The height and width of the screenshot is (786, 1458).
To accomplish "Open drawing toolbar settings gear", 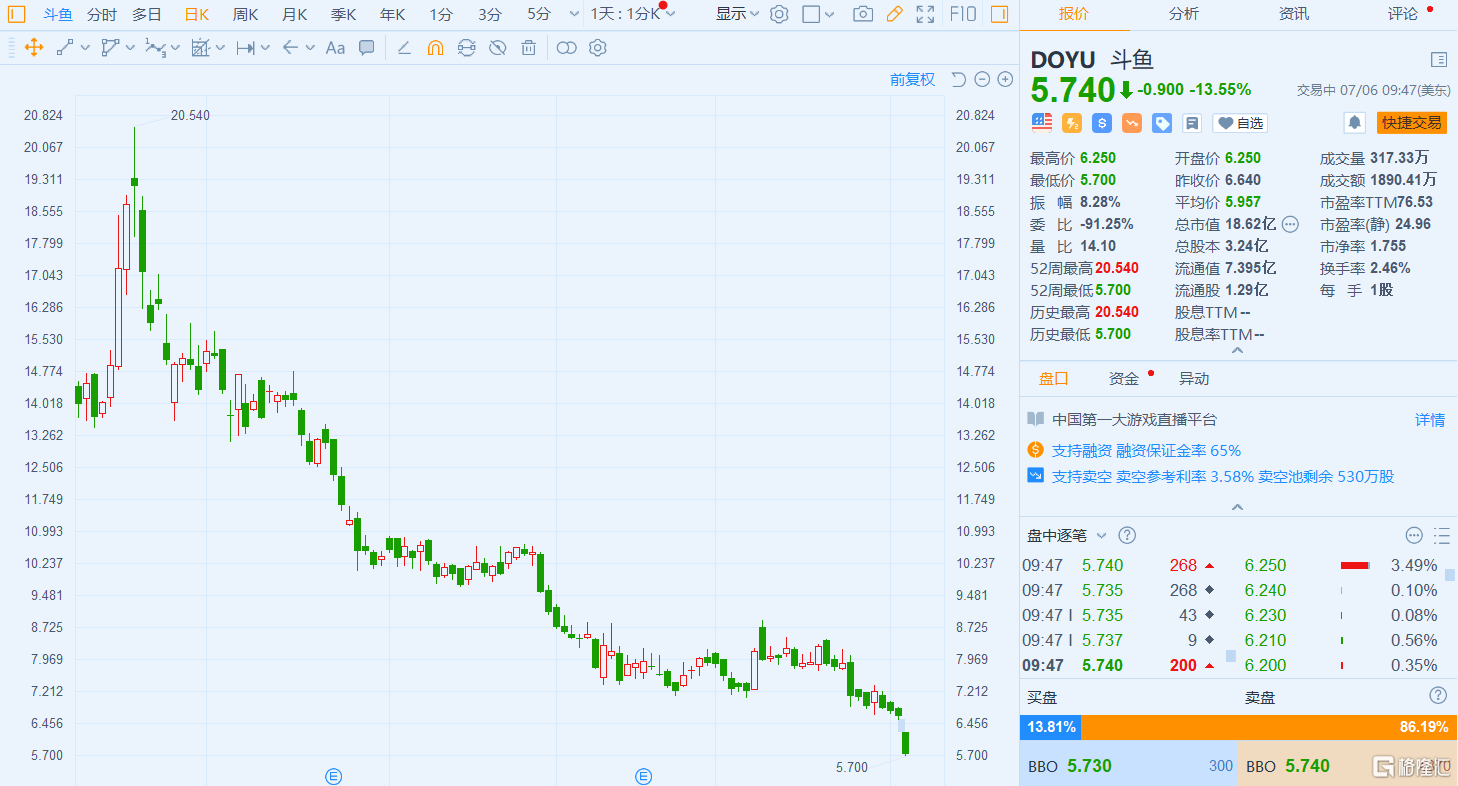I will pos(598,47).
